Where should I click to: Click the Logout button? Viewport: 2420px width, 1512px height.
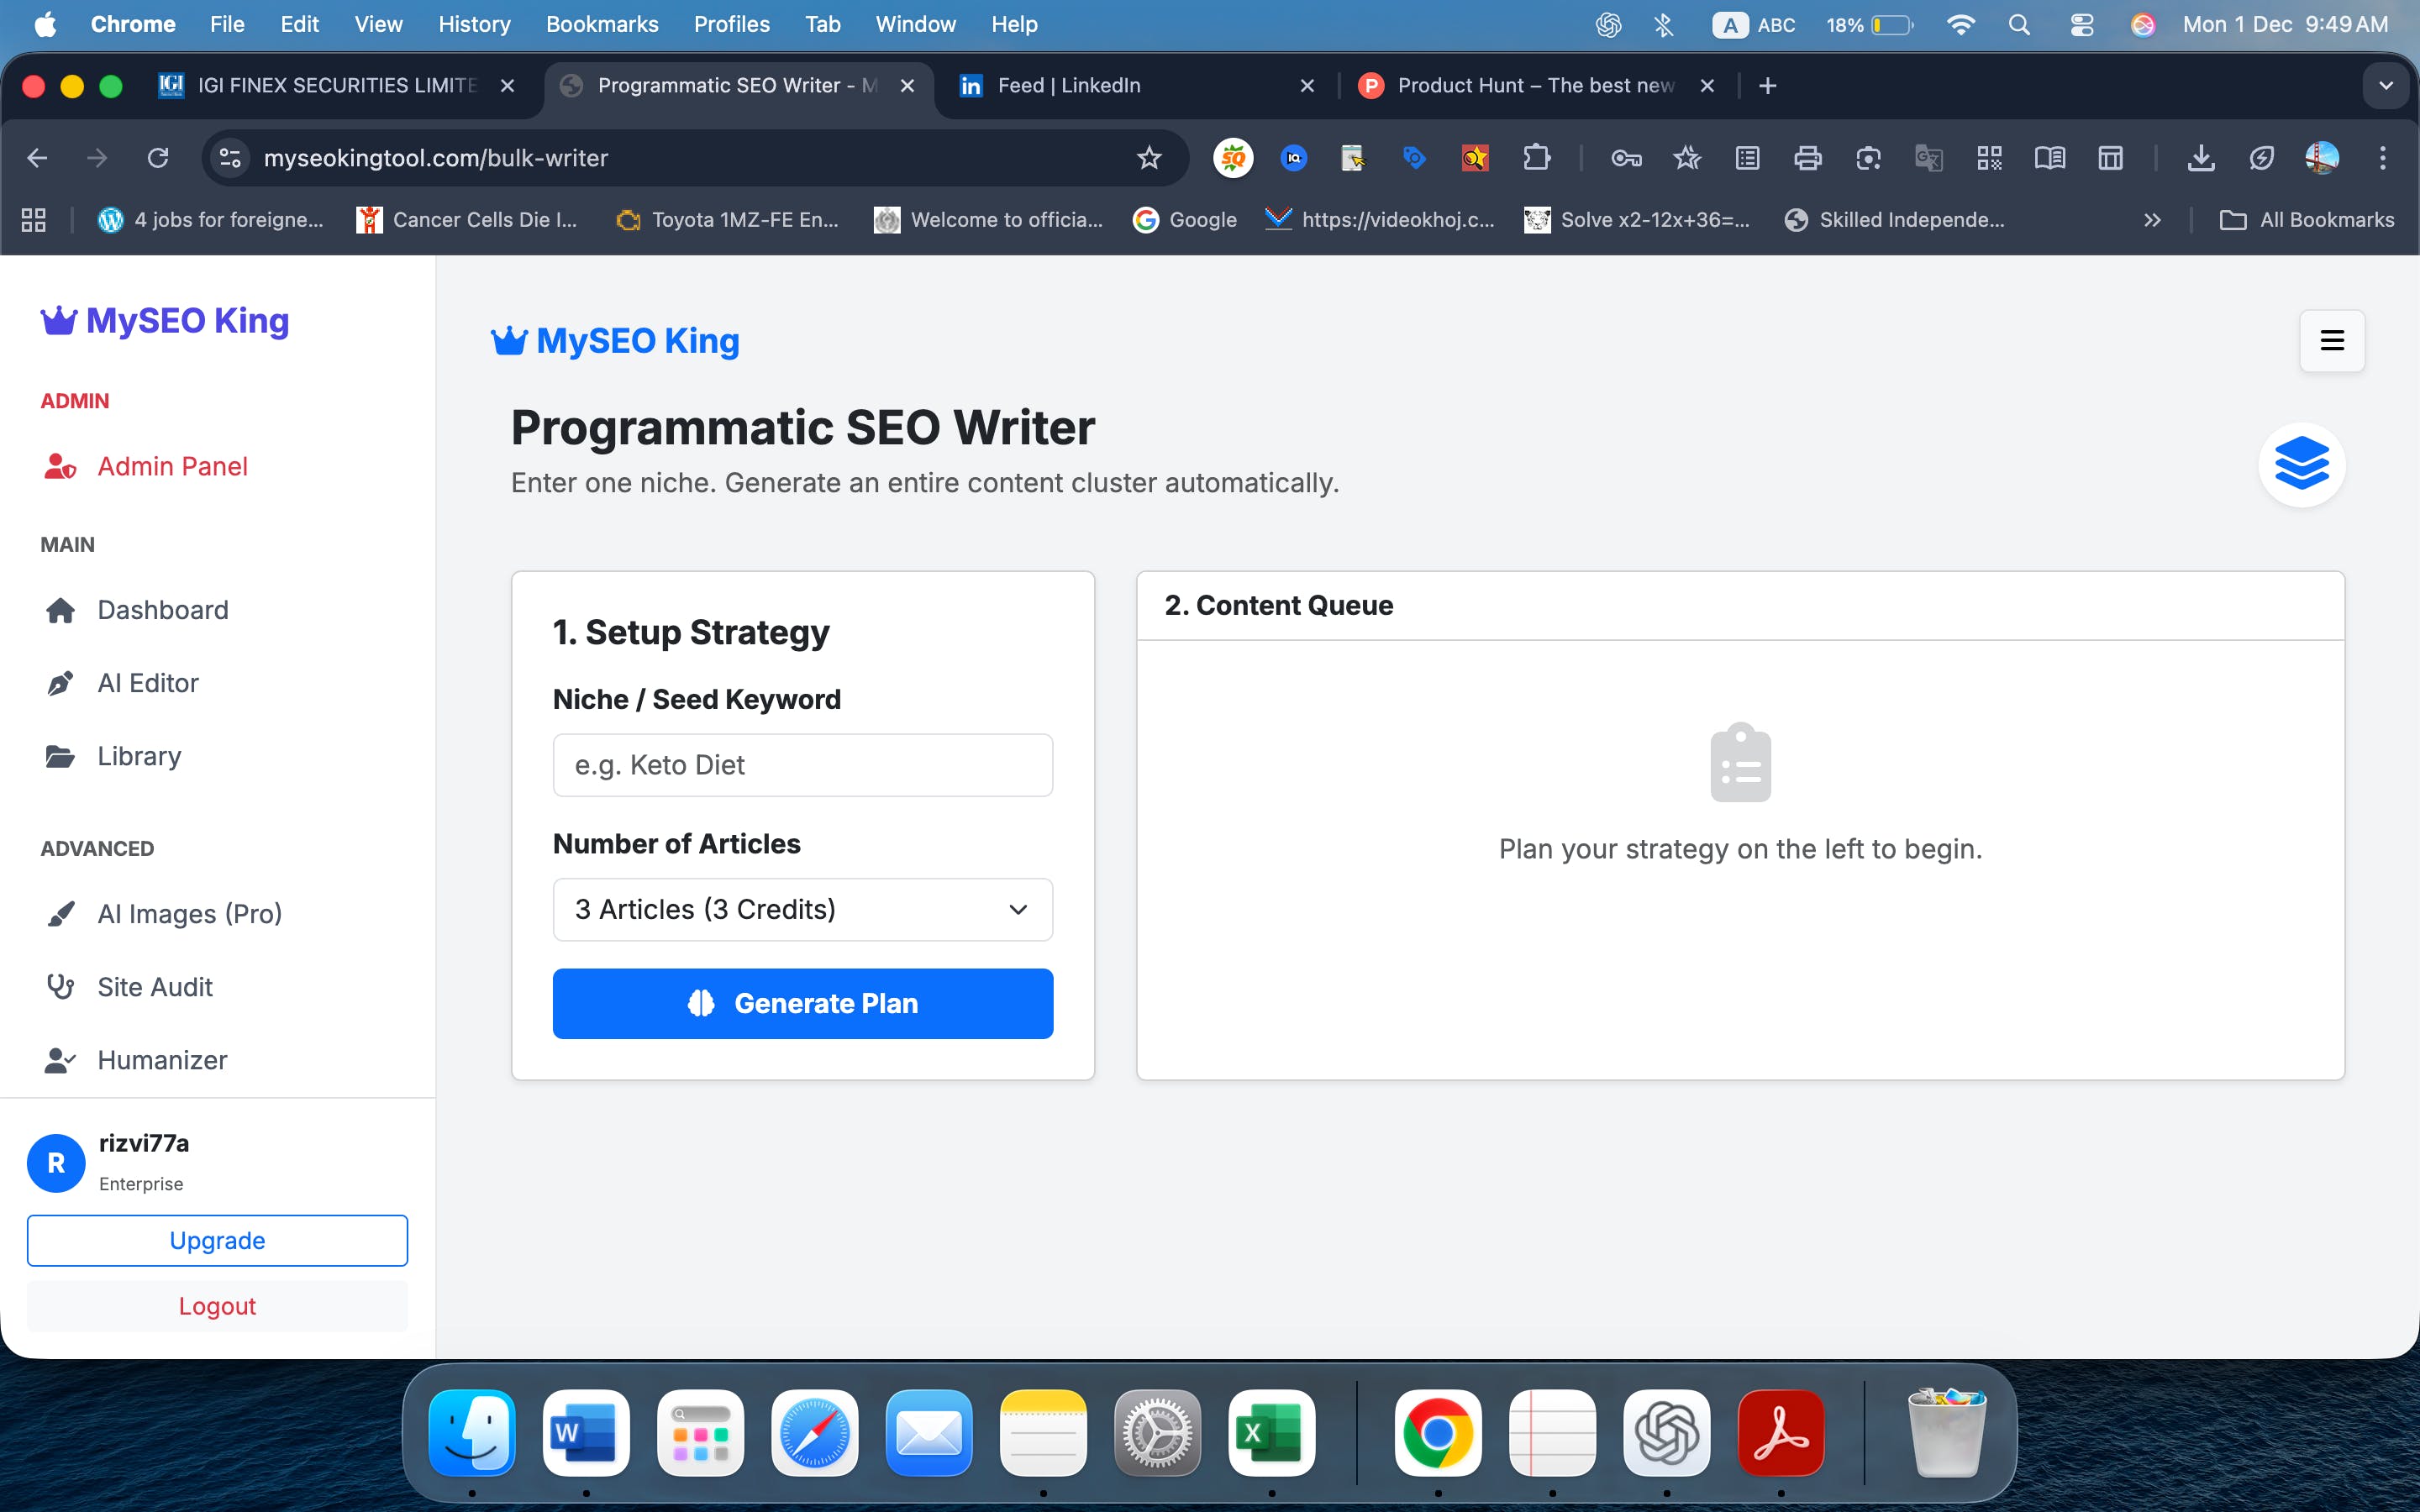217,1306
